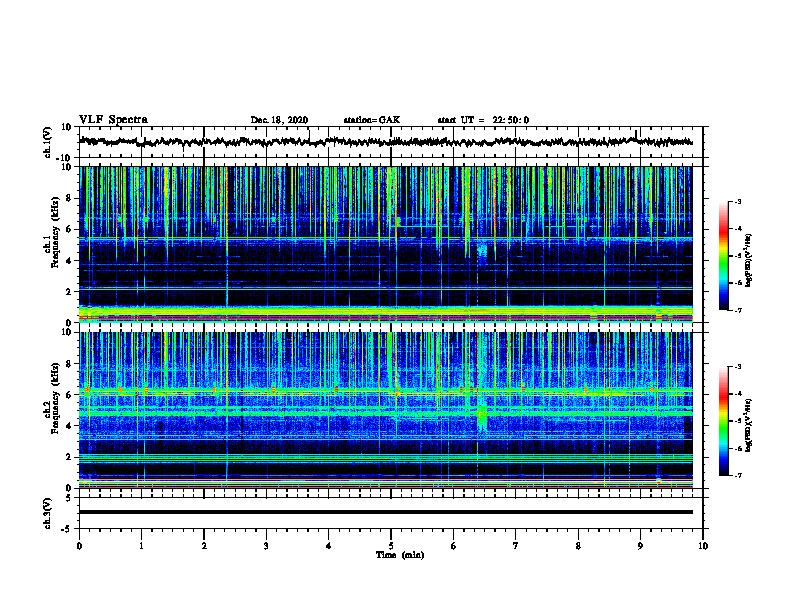Click the "VLF Spectra" title text
Viewport: 792px width, 612px height.
tap(113, 120)
